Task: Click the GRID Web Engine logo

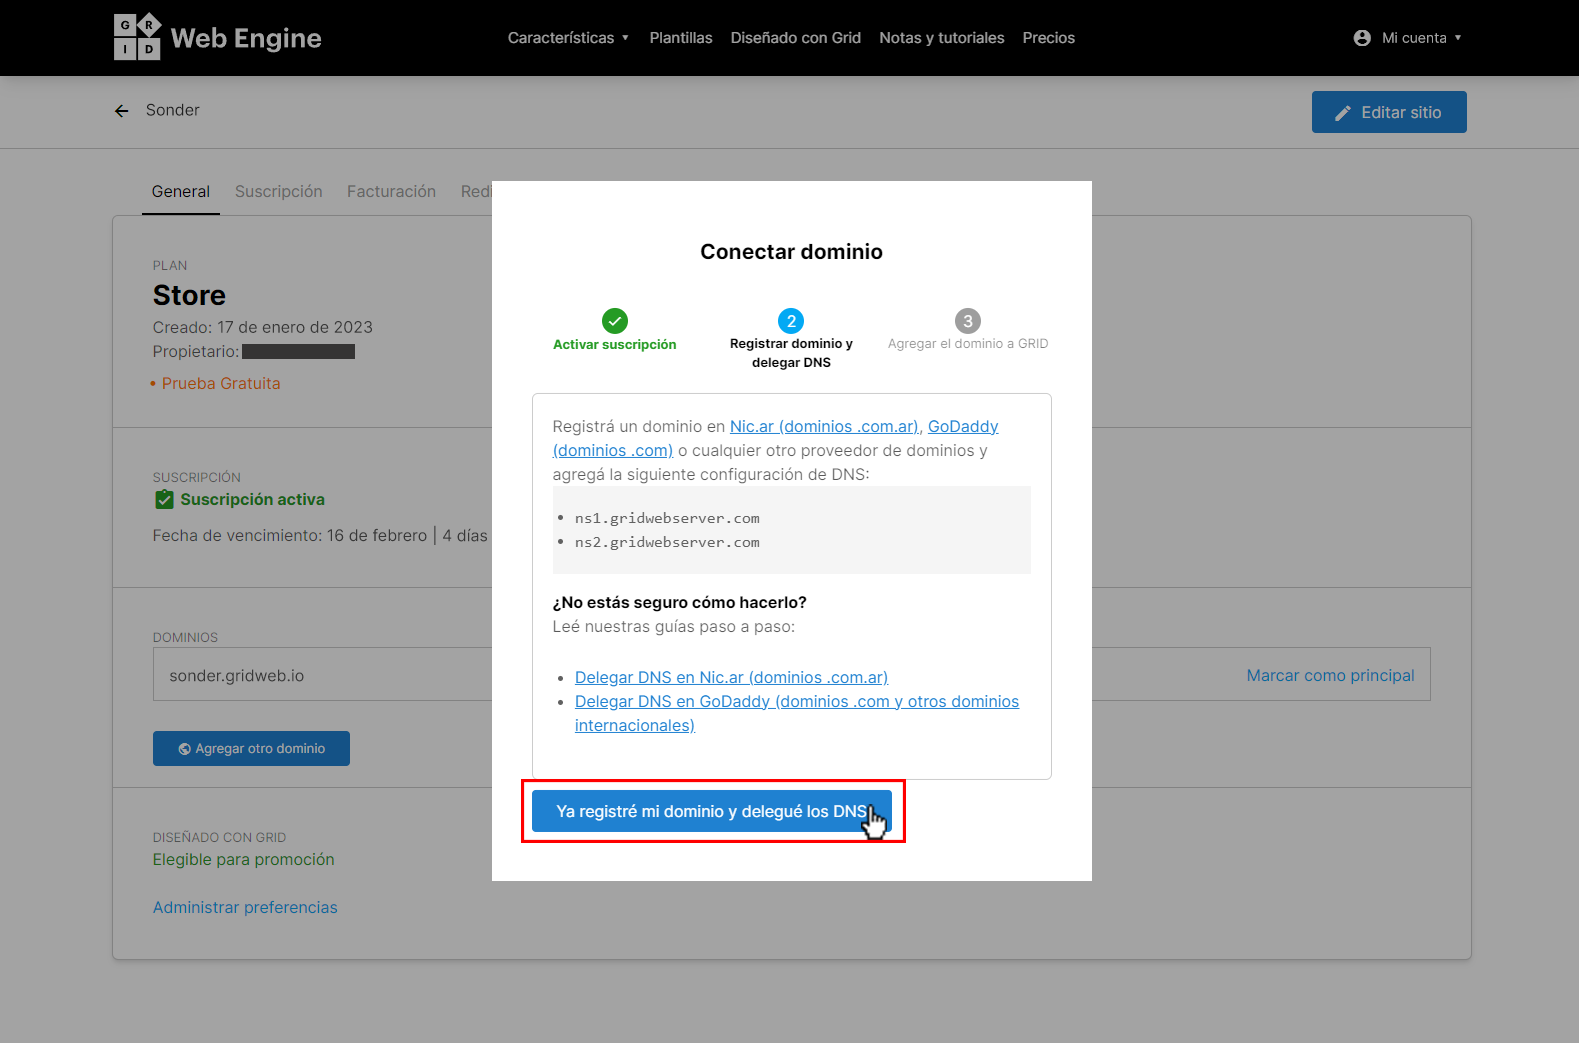Action: (217, 37)
